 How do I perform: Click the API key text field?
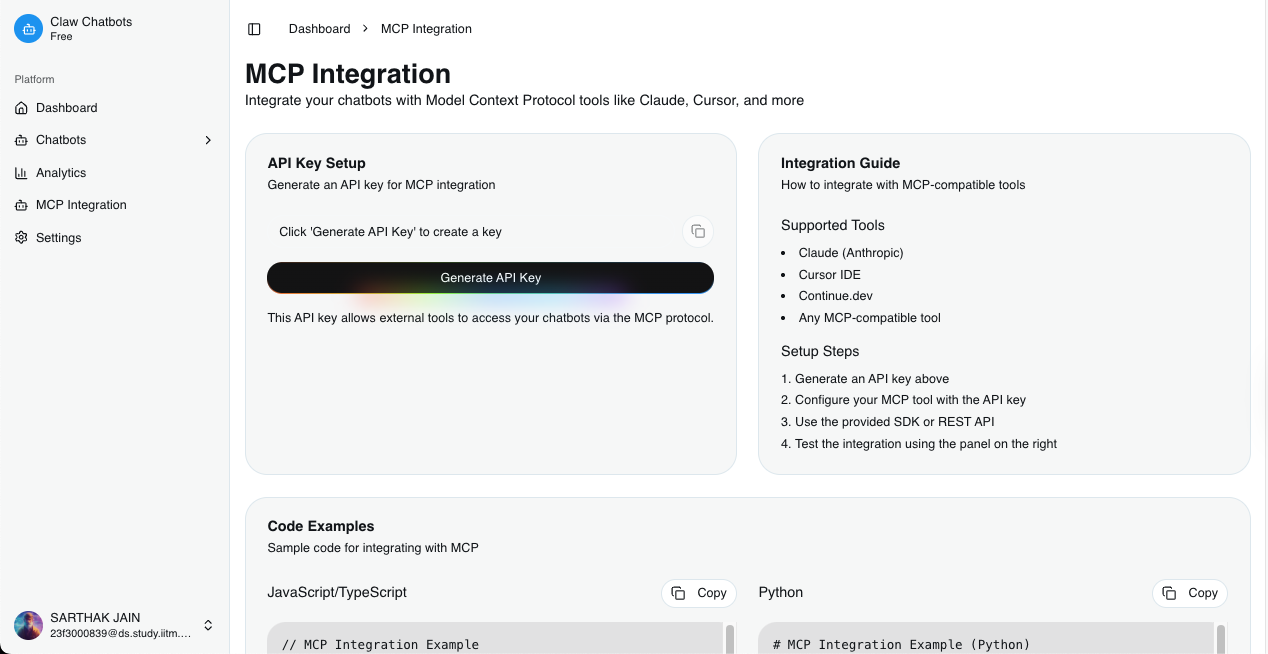click(472, 232)
